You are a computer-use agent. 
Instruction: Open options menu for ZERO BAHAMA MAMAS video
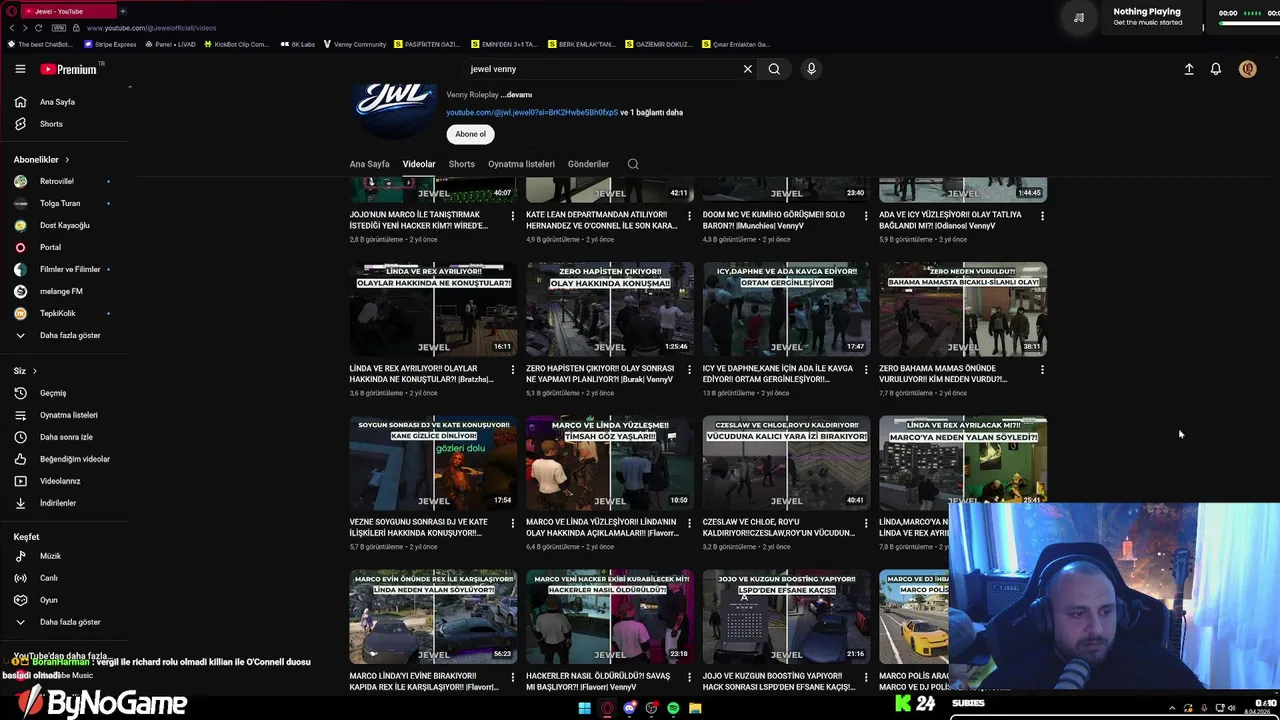click(1042, 370)
